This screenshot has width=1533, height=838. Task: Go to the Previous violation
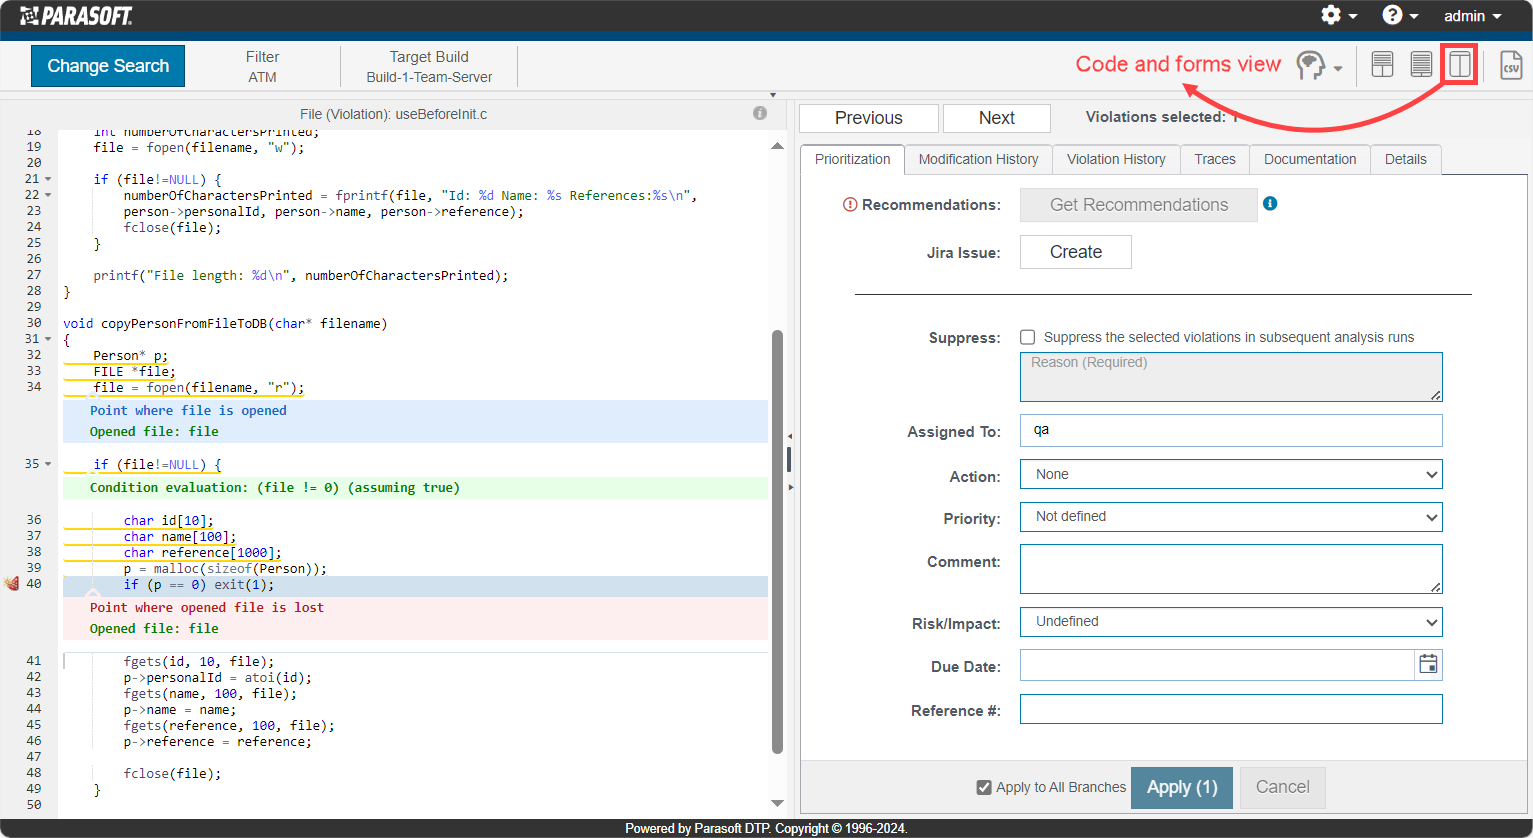pyautogui.click(x=869, y=118)
